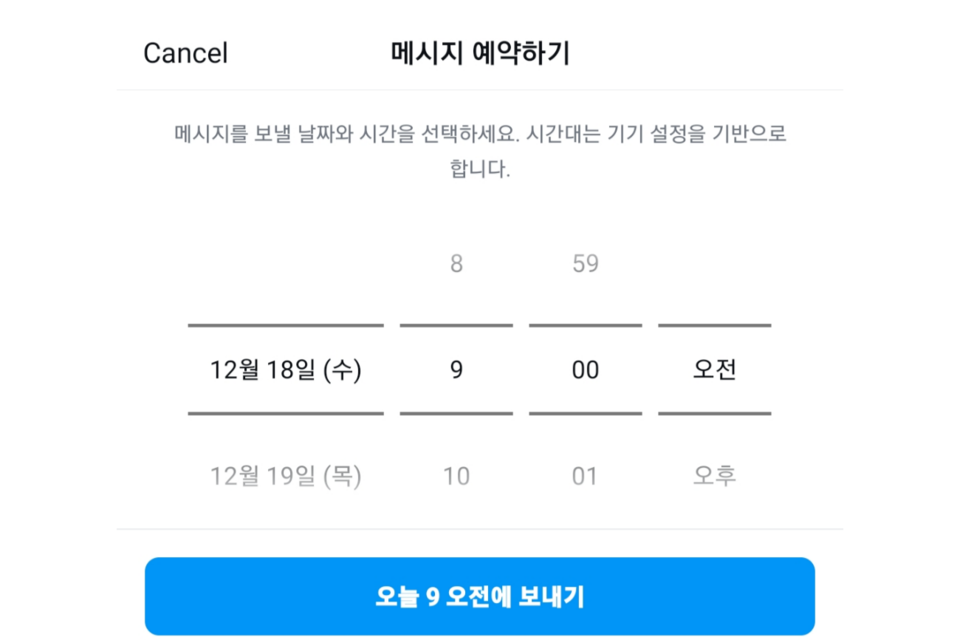
Task: Tap the currently selected hour 9
Action: pyautogui.click(x=456, y=369)
